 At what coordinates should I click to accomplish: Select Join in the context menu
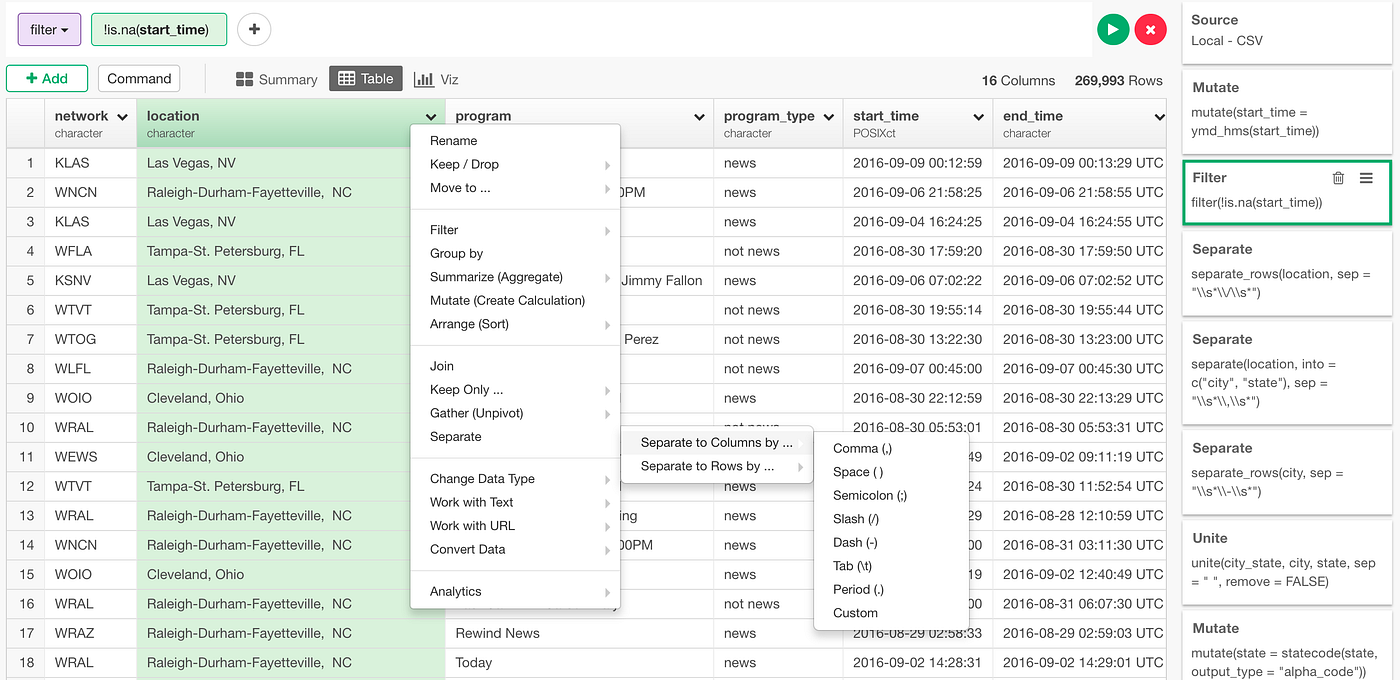(515, 366)
